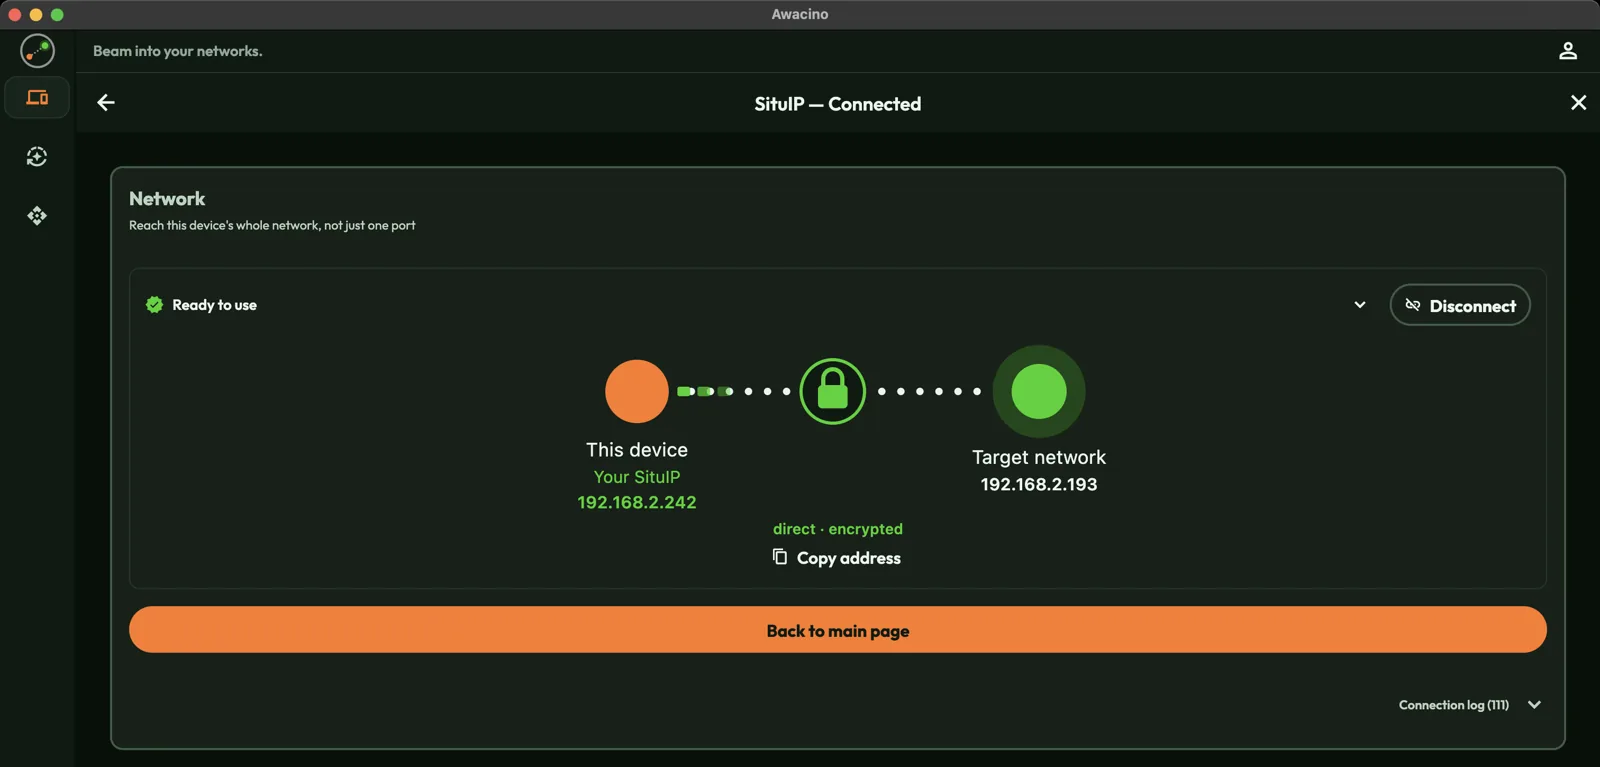Click the SituIP — Connected title
The image size is (1600, 767).
click(x=838, y=104)
